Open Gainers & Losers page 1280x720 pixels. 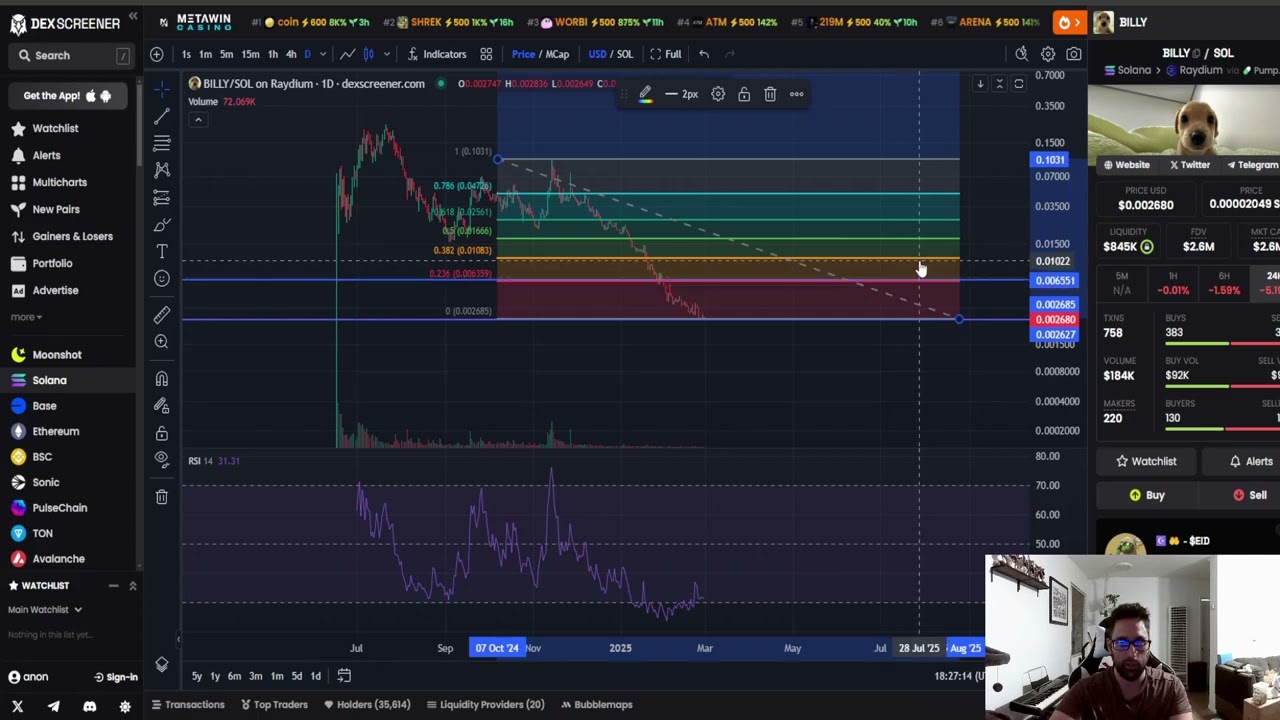coord(72,236)
